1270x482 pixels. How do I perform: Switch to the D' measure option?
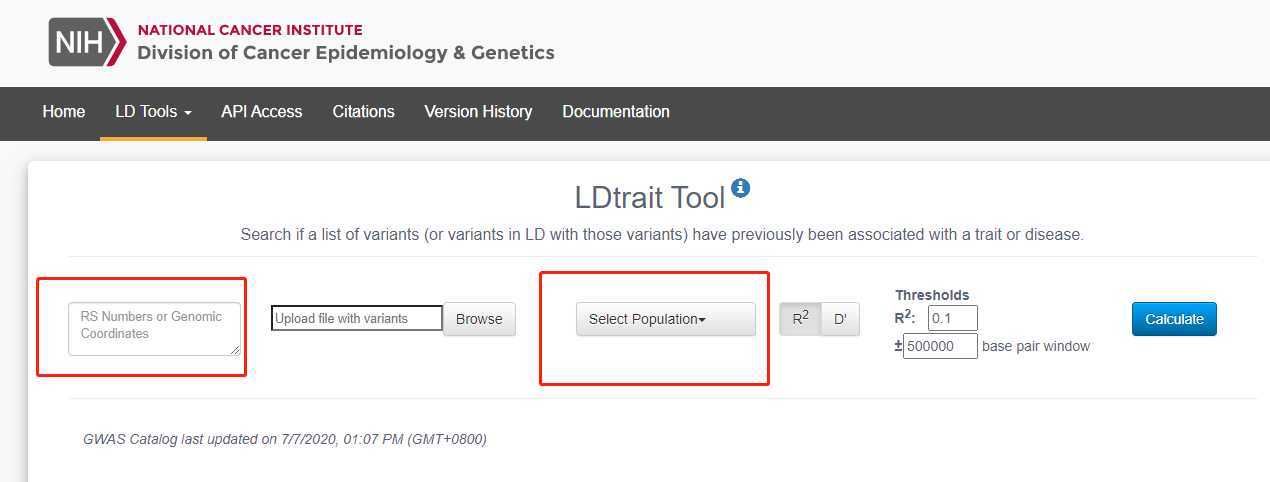(x=840, y=319)
